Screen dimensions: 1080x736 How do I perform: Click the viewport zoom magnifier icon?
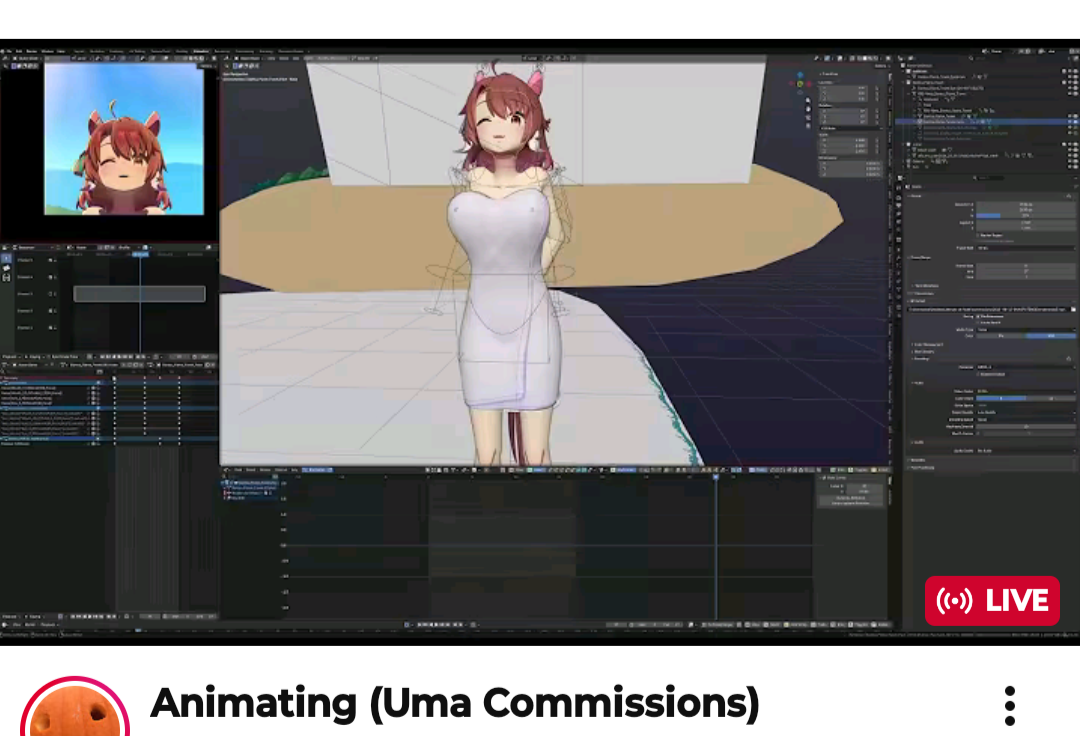point(808,101)
